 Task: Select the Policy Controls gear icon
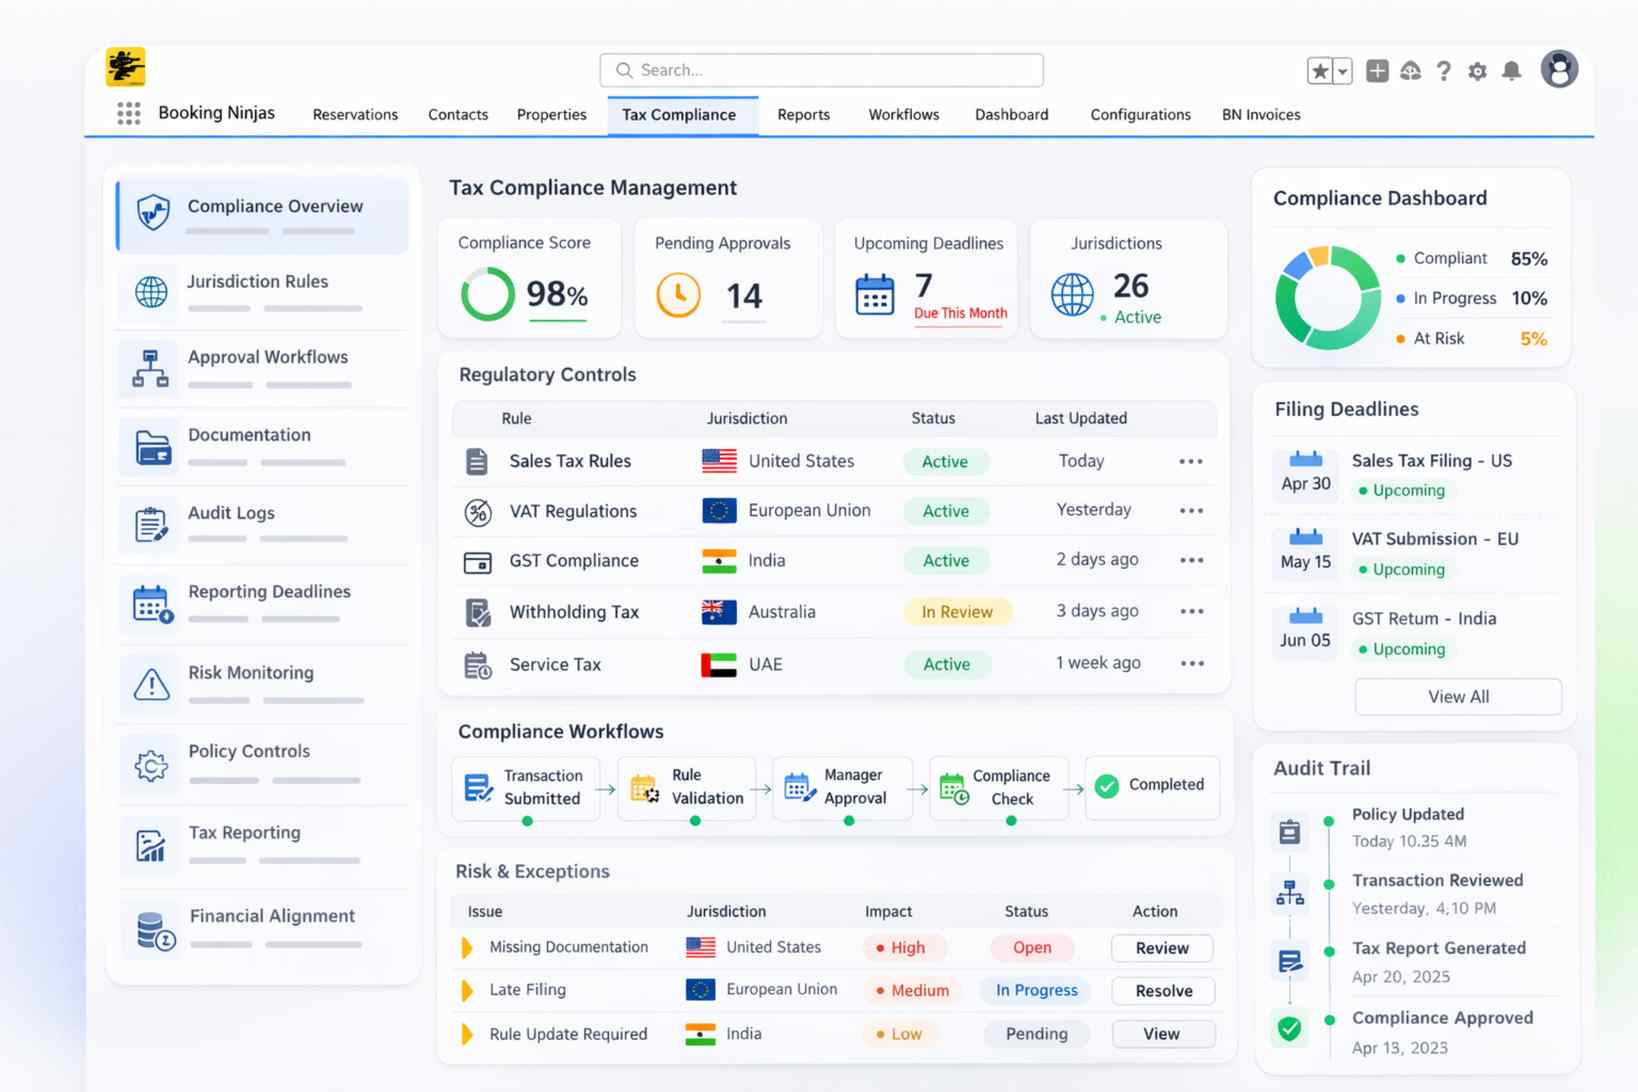150,763
